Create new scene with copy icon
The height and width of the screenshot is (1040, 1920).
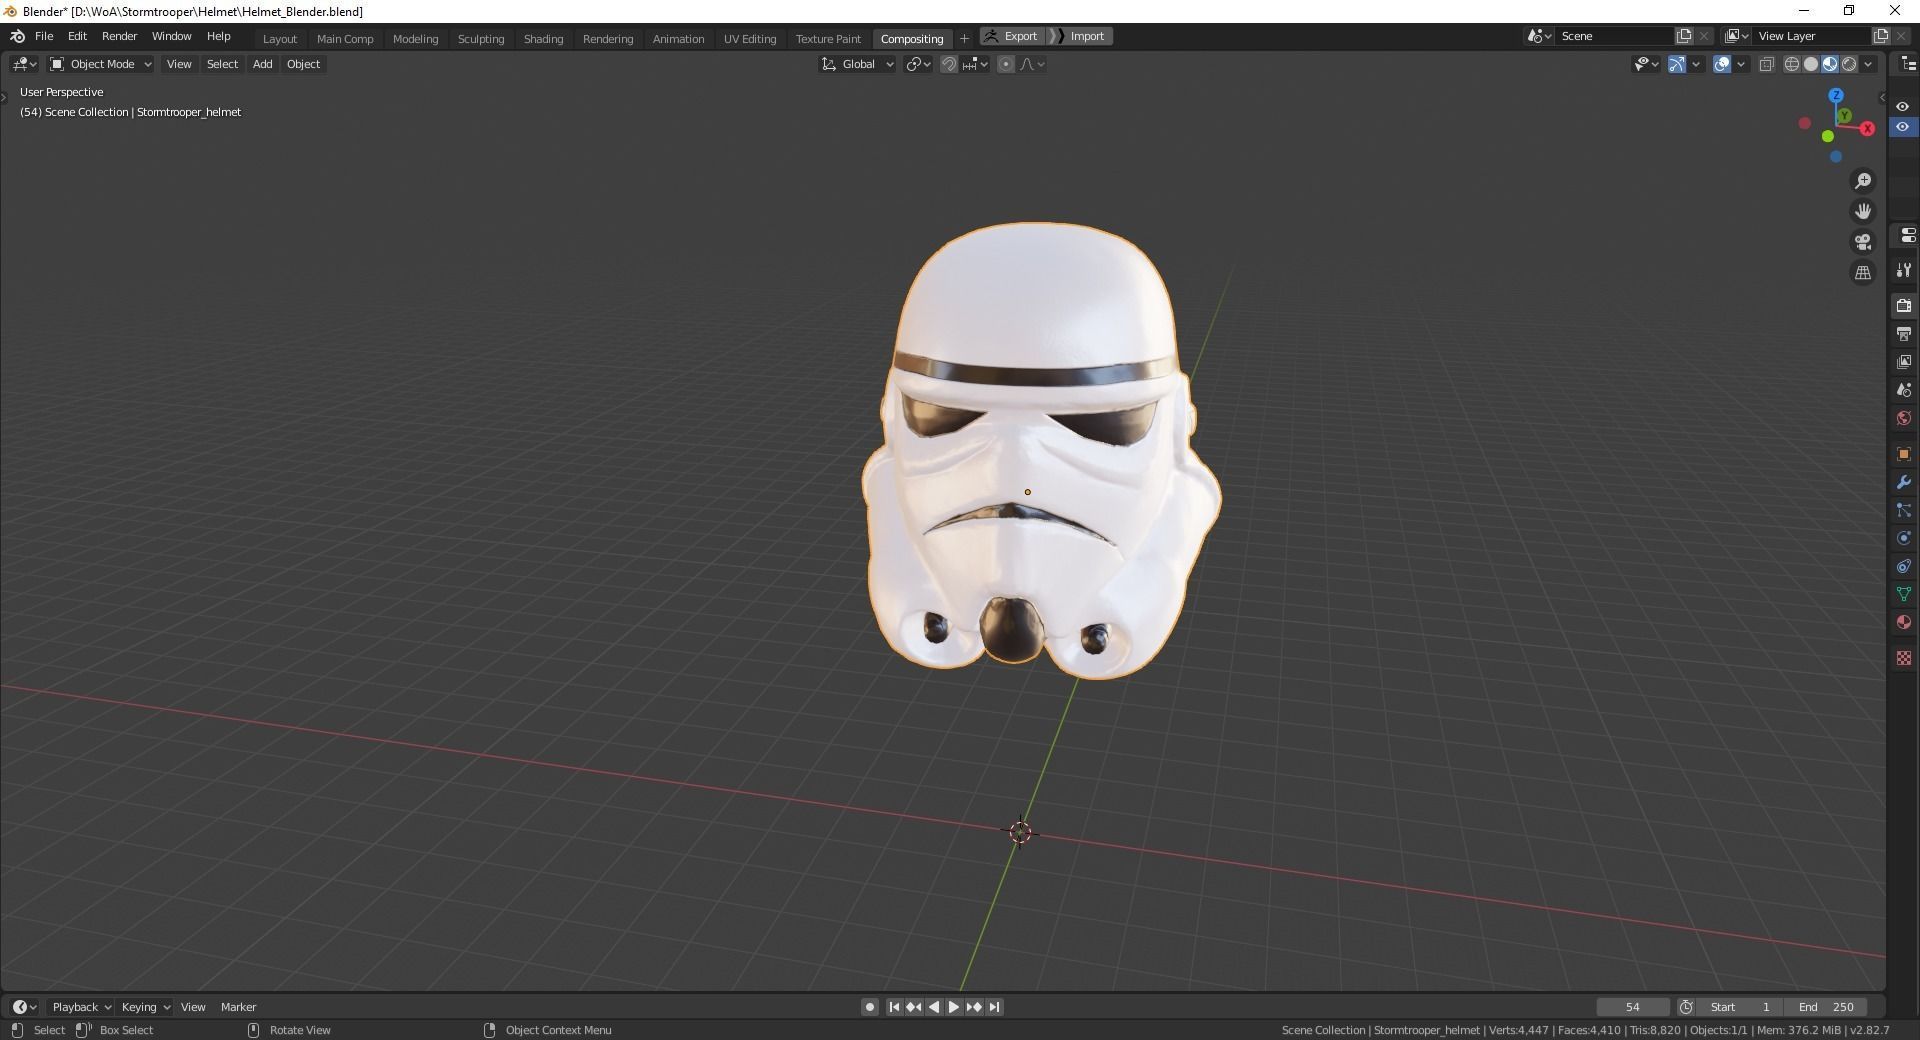(1684, 36)
